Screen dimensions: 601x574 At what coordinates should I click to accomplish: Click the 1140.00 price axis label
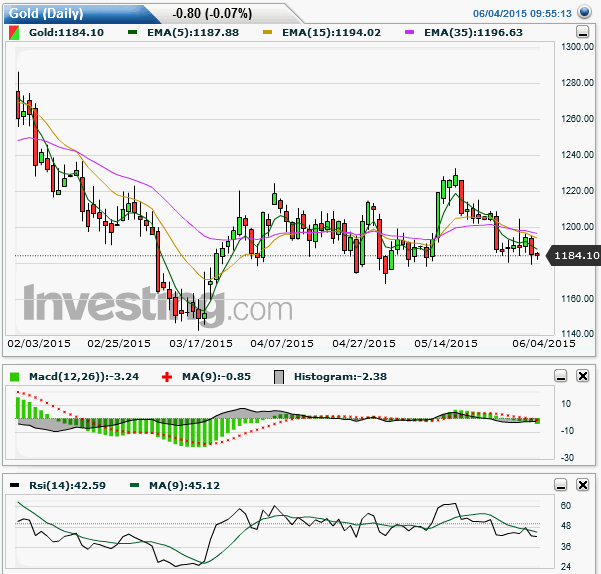tap(577, 333)
